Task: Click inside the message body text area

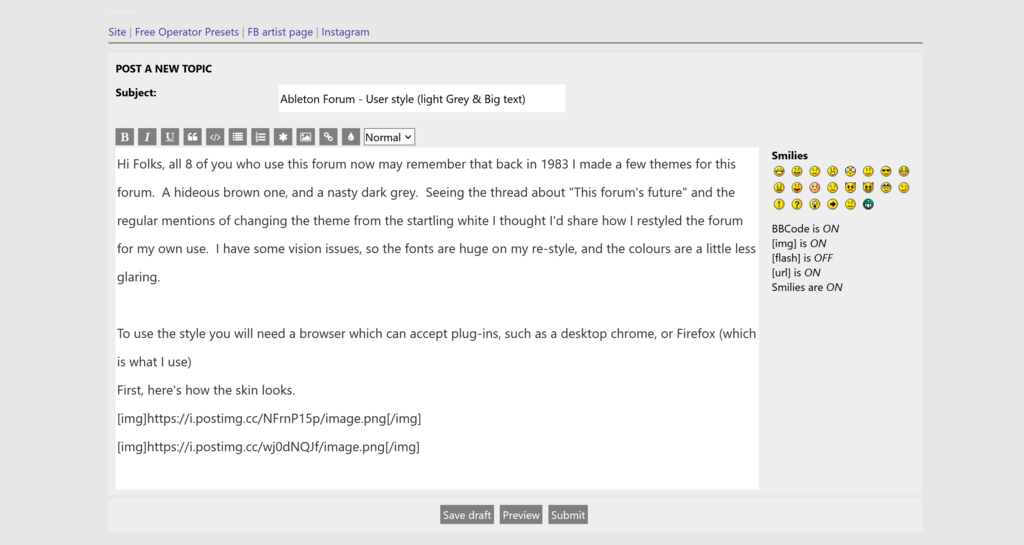Action: click(437, 319)
